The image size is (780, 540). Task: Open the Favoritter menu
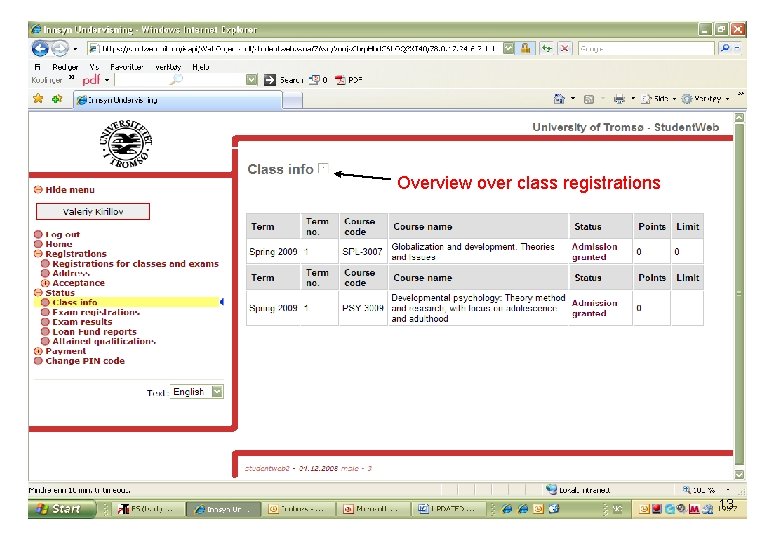point(126,67)
